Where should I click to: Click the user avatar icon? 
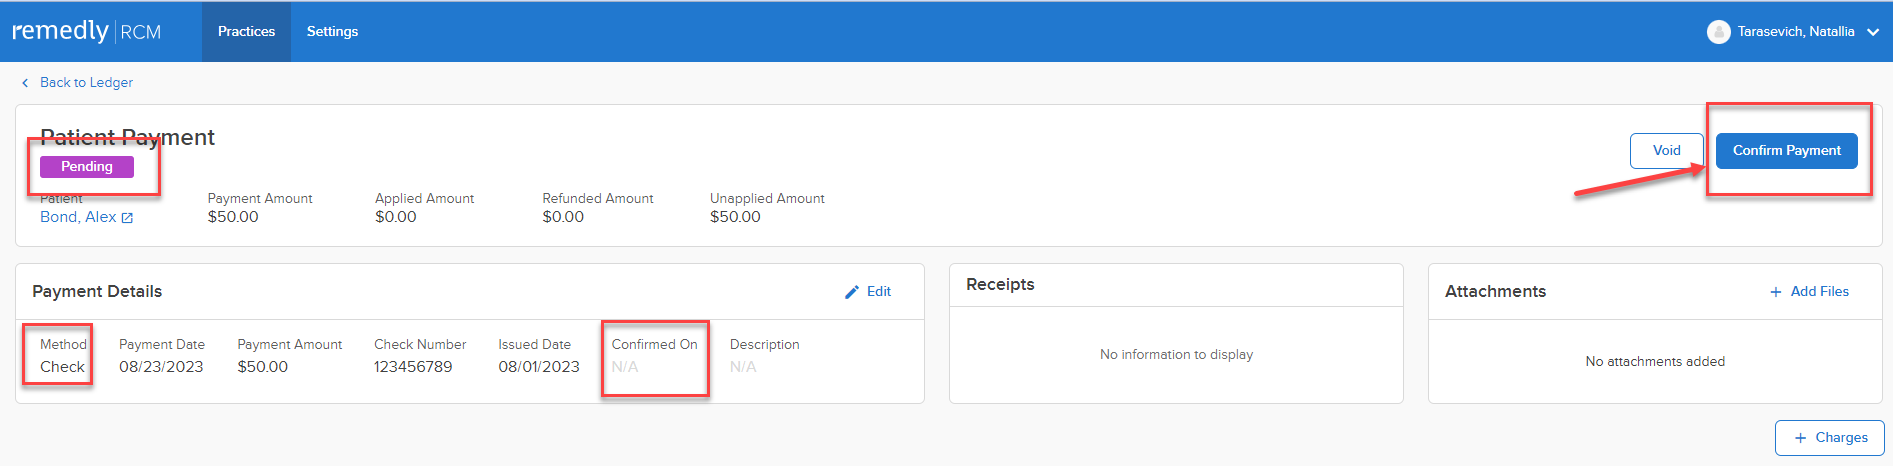pyautogui.click(x=1718, y=32)
